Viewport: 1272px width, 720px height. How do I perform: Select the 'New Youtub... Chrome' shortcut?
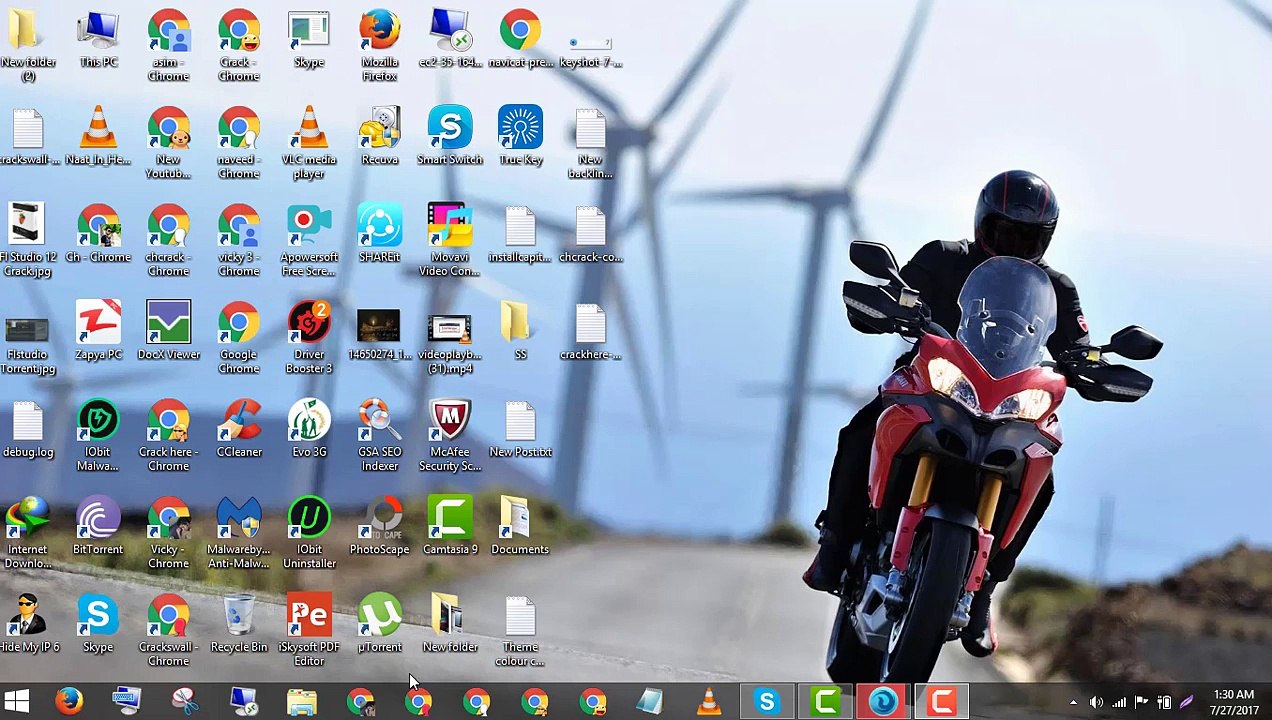(x=168, y=142)
